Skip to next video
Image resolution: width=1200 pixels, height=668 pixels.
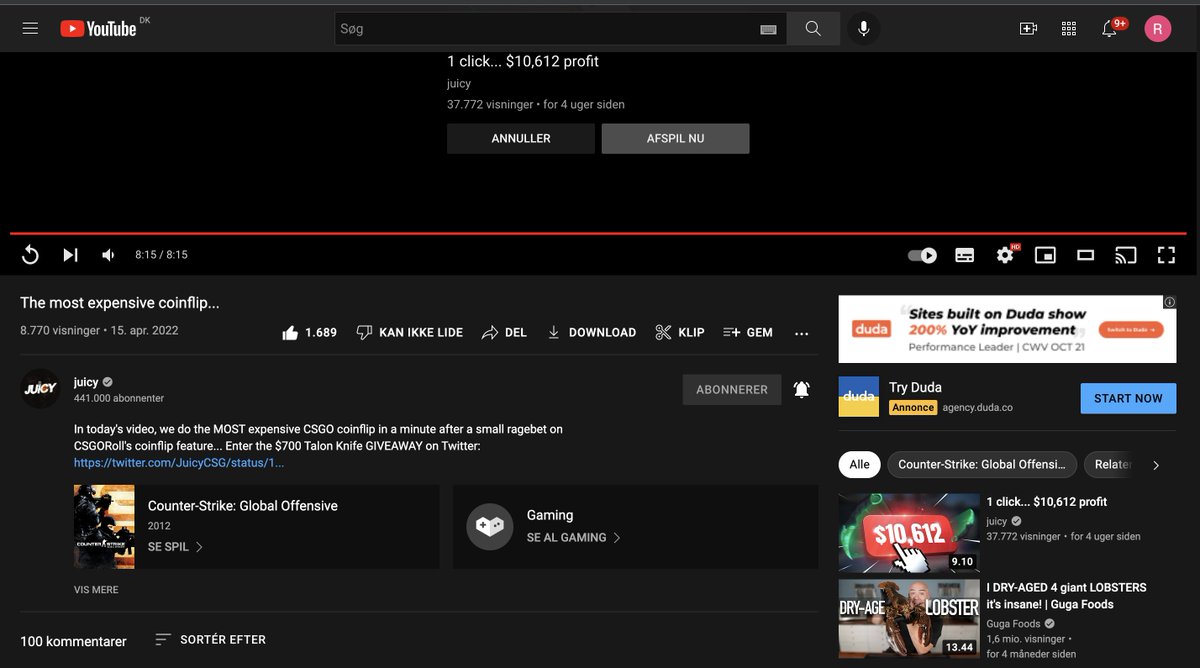(70, 255)
